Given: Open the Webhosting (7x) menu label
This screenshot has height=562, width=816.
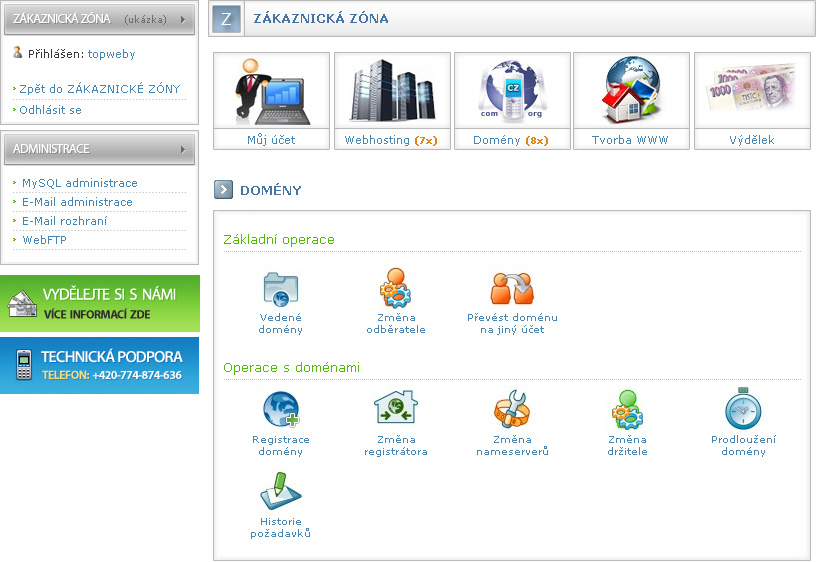Looking at the screenshot, I should coord(391,140).
